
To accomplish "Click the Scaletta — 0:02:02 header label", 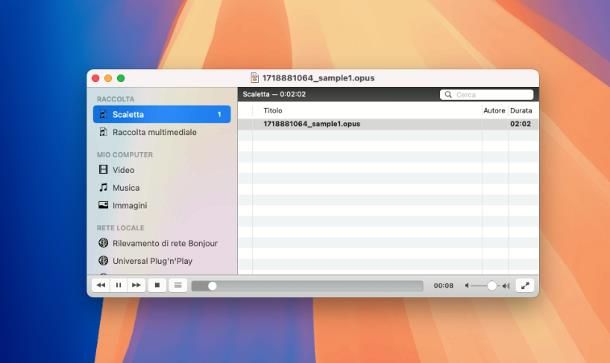I will click(x=274, y=94).
